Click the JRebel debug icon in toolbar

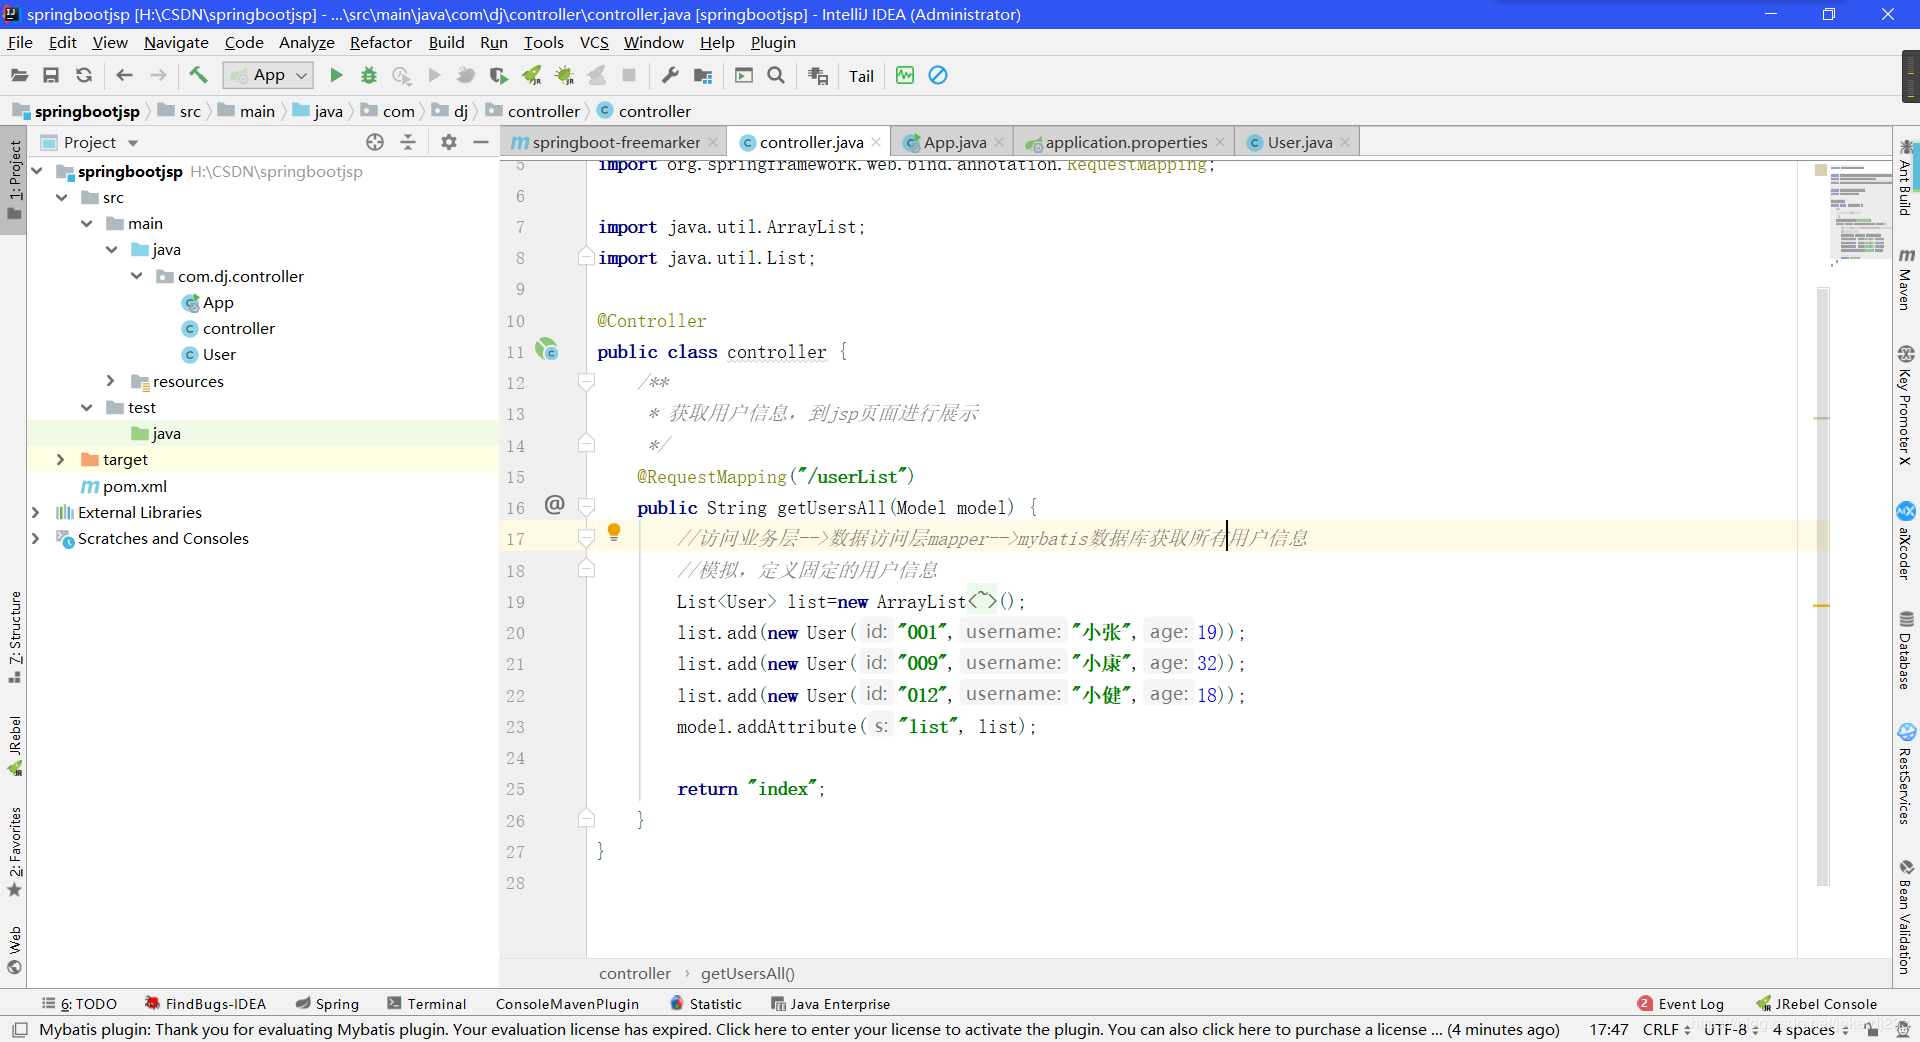[564, 75]
